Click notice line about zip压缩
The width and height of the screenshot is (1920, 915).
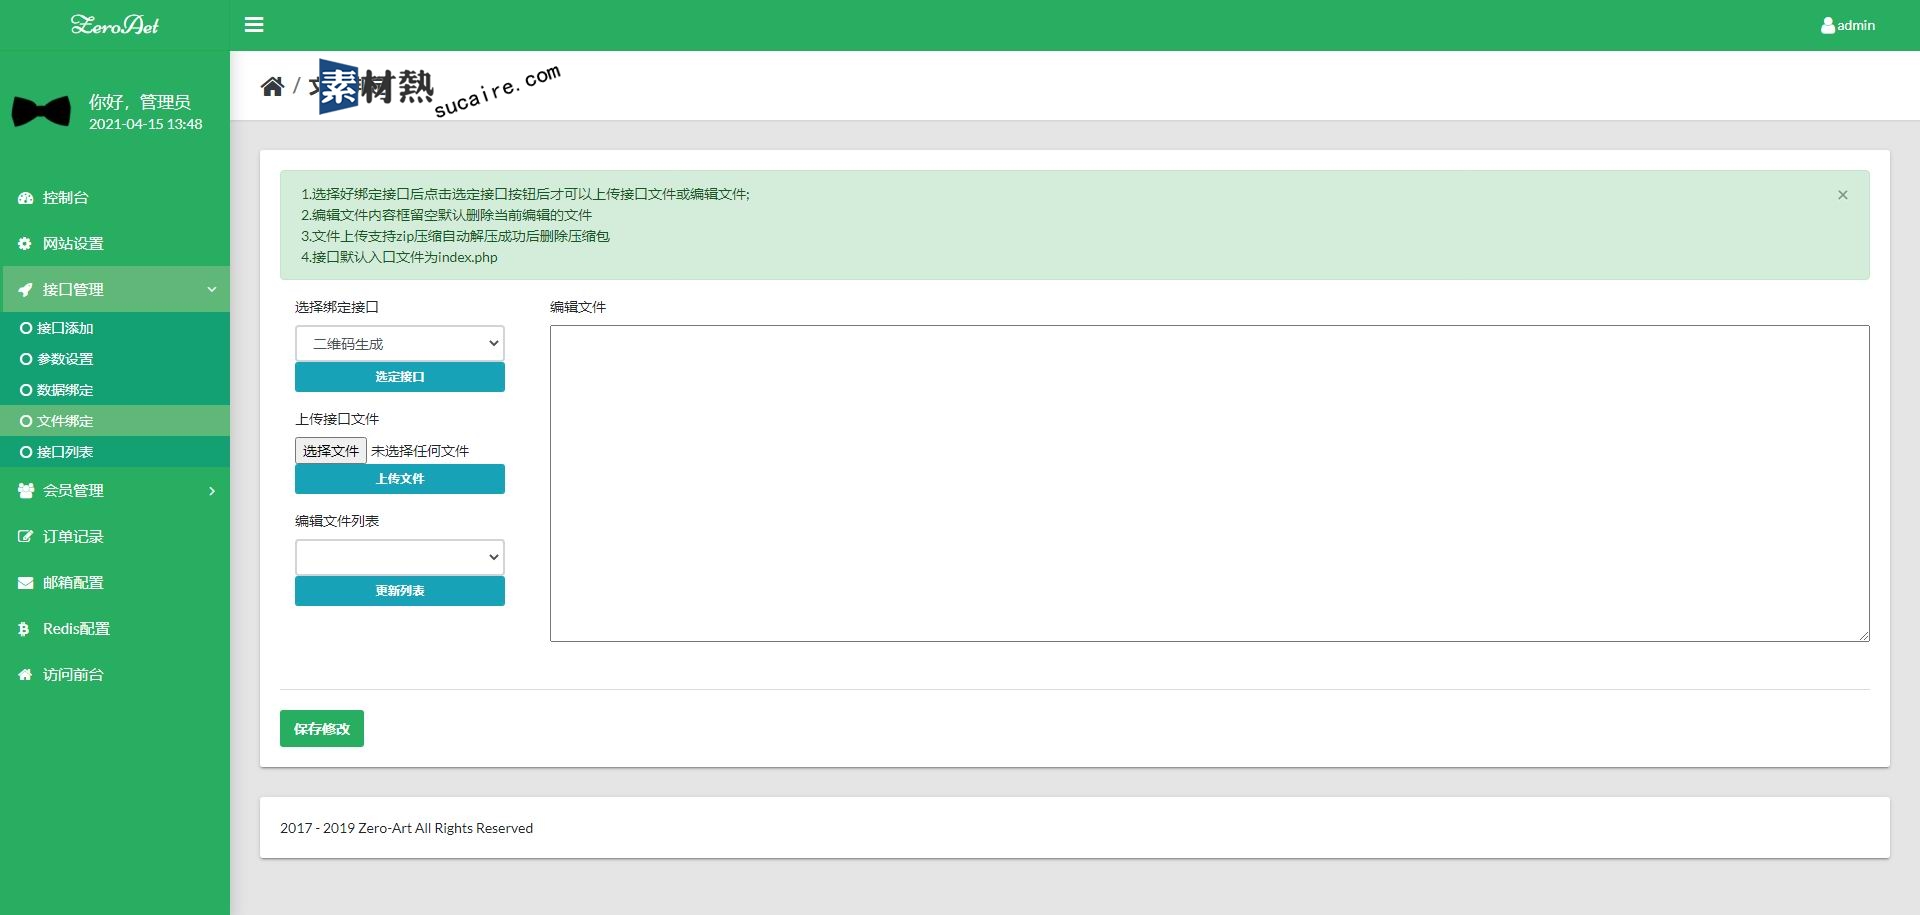point(455,236)
